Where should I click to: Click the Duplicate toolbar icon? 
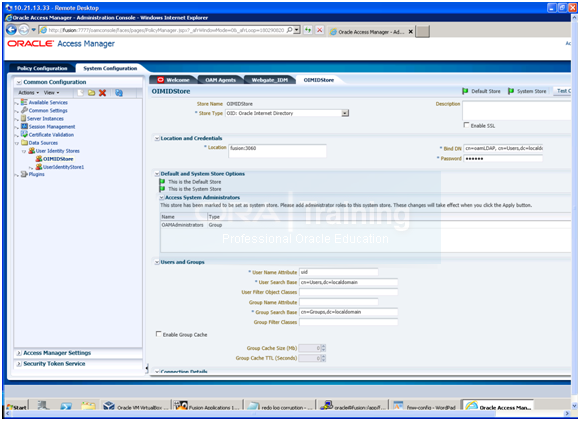[x=119, y=93]
